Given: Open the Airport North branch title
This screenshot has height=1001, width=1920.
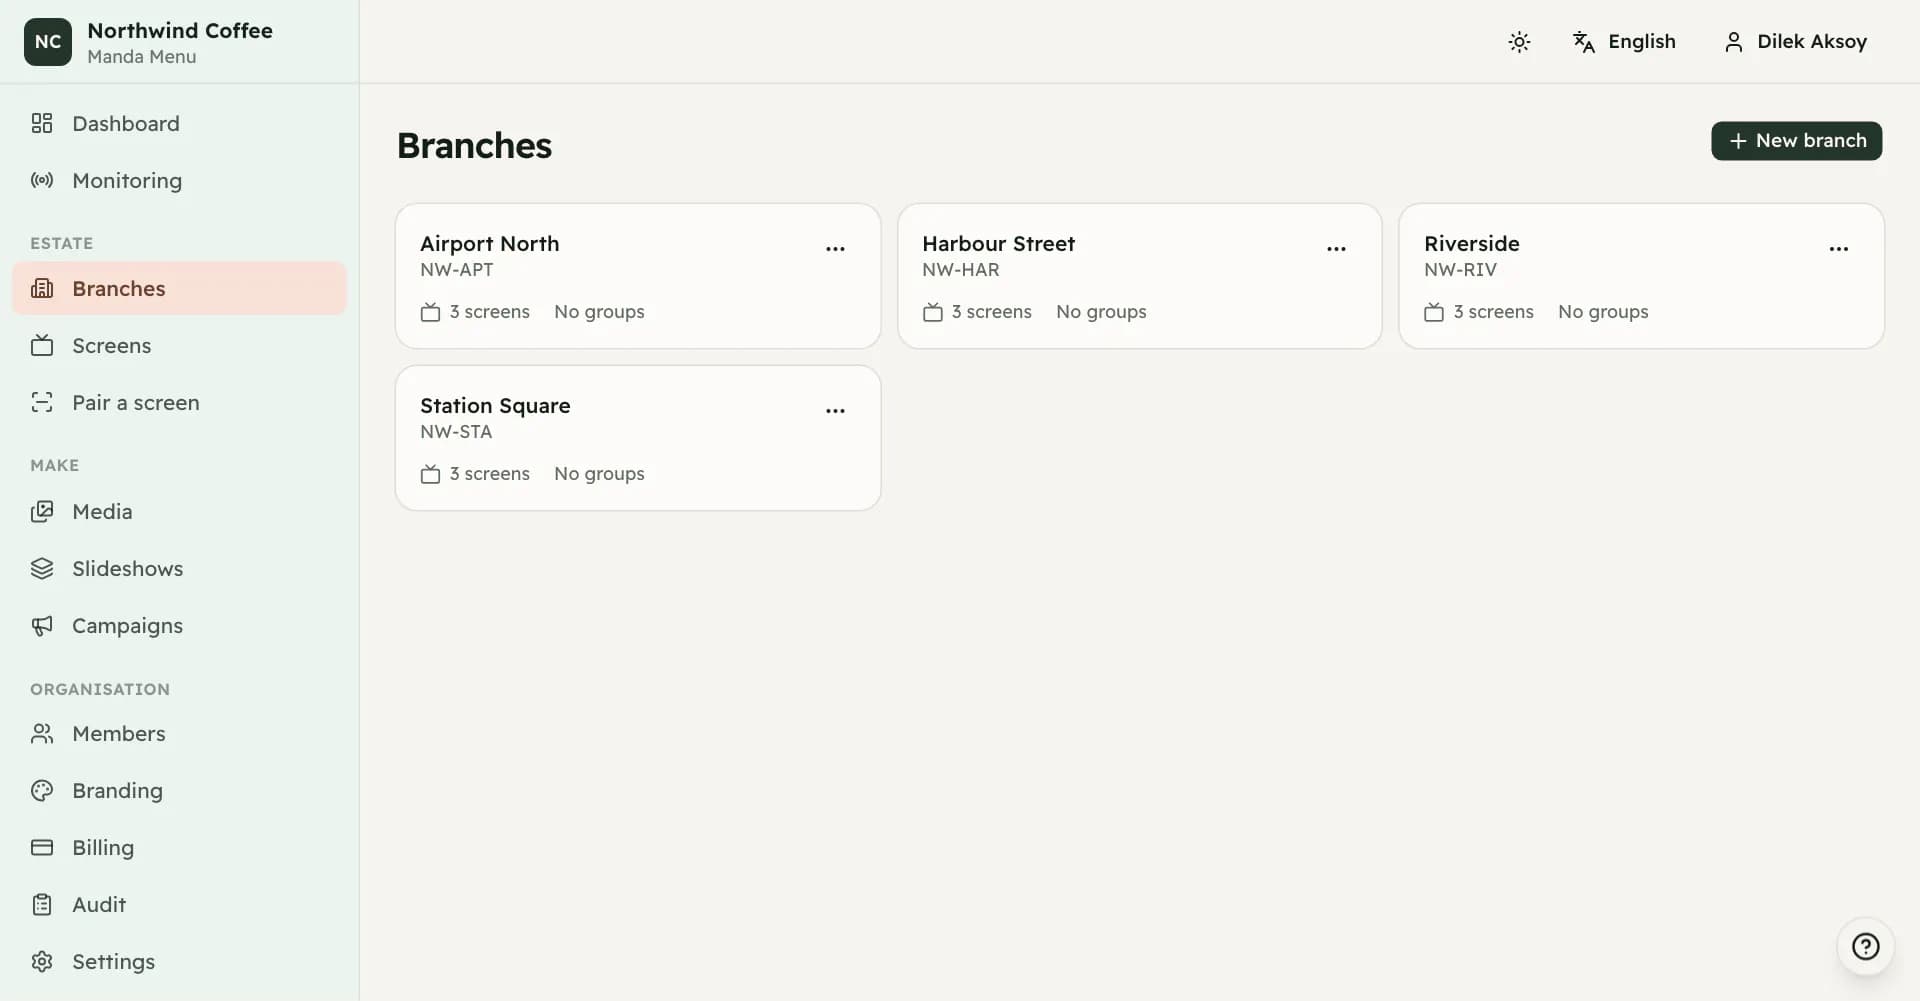Looking at the screenshot, I should coord(489,244).
